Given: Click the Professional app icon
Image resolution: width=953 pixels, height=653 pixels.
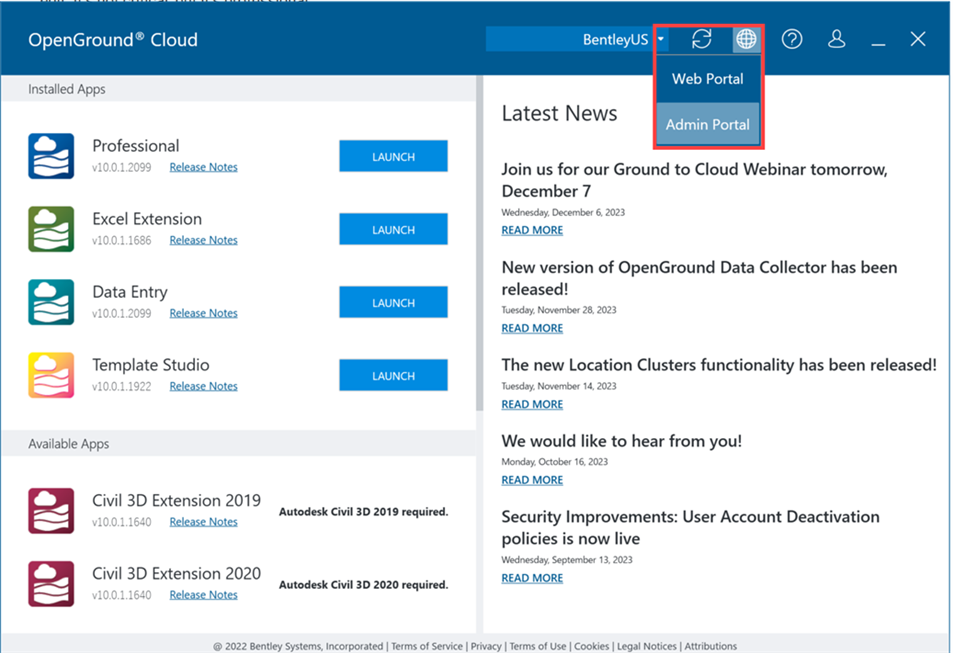Looking at the screenshot, I should coord(51,156).
